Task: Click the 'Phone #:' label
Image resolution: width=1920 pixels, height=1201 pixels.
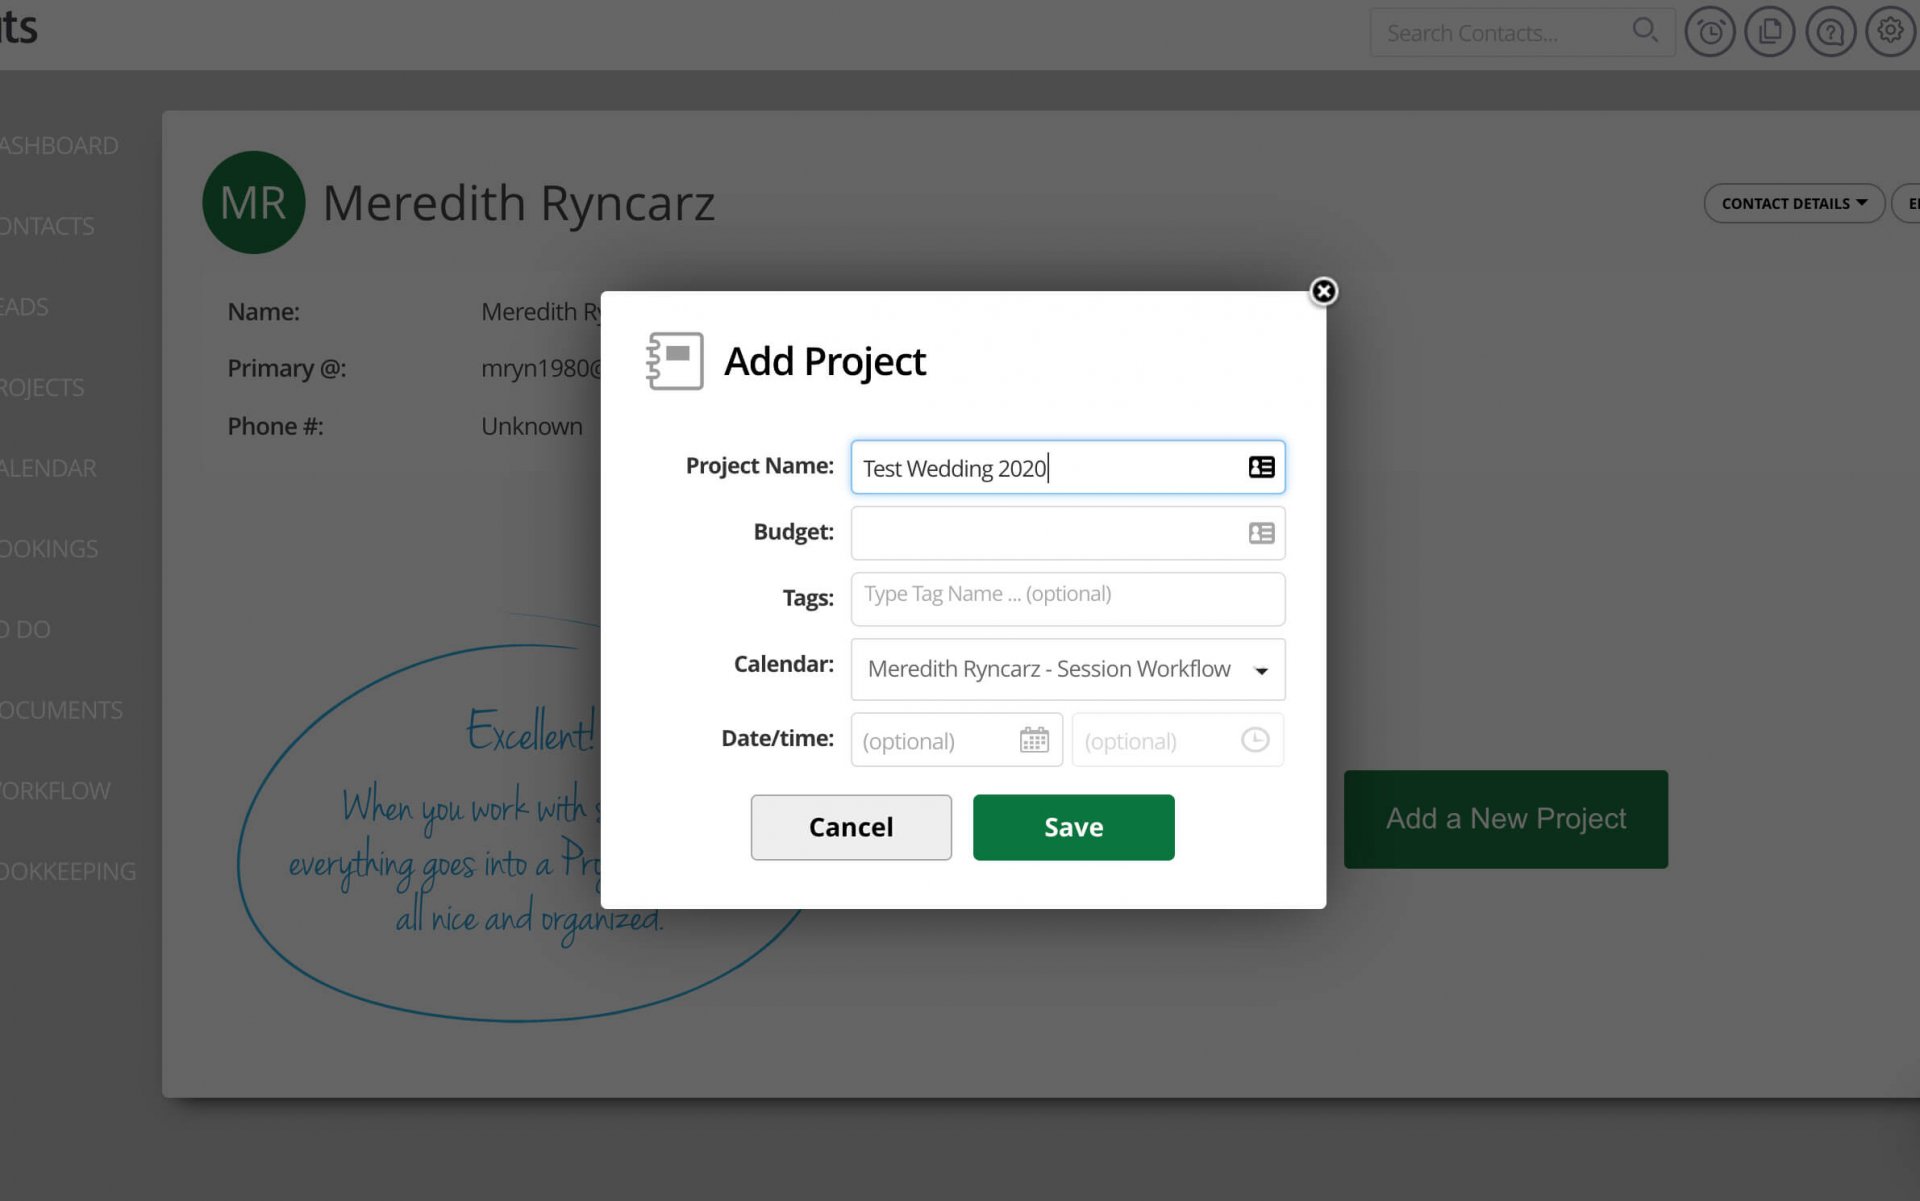Action: tap(275, 427)
